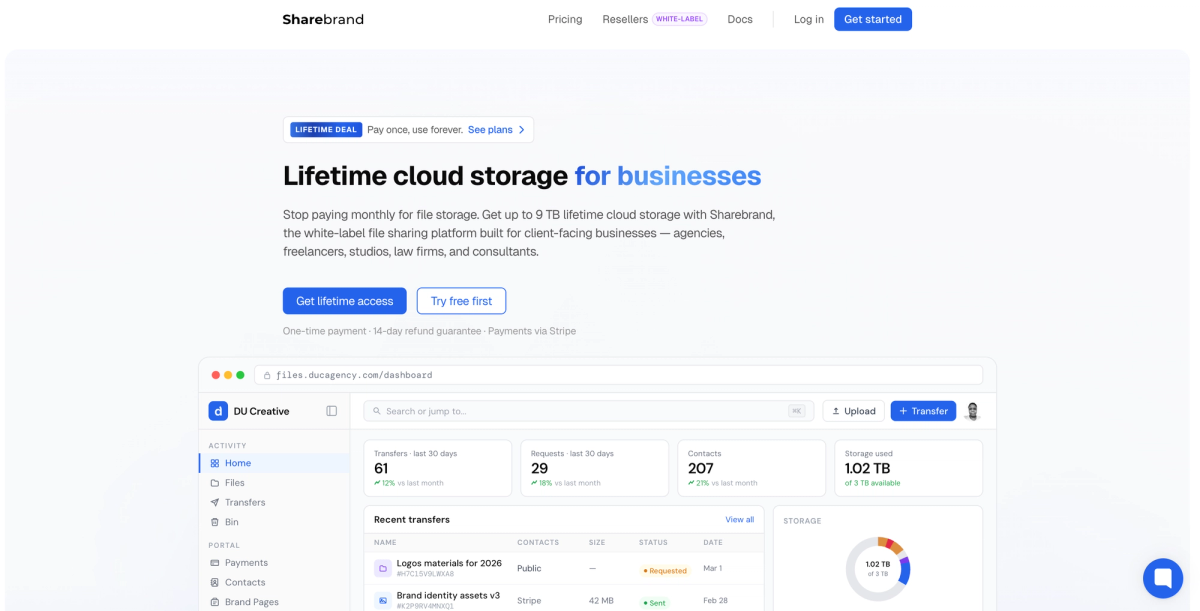The image size is (1200, 611).
Task: Click the storage usage donut chart
Action: click(x=877, y=568)
